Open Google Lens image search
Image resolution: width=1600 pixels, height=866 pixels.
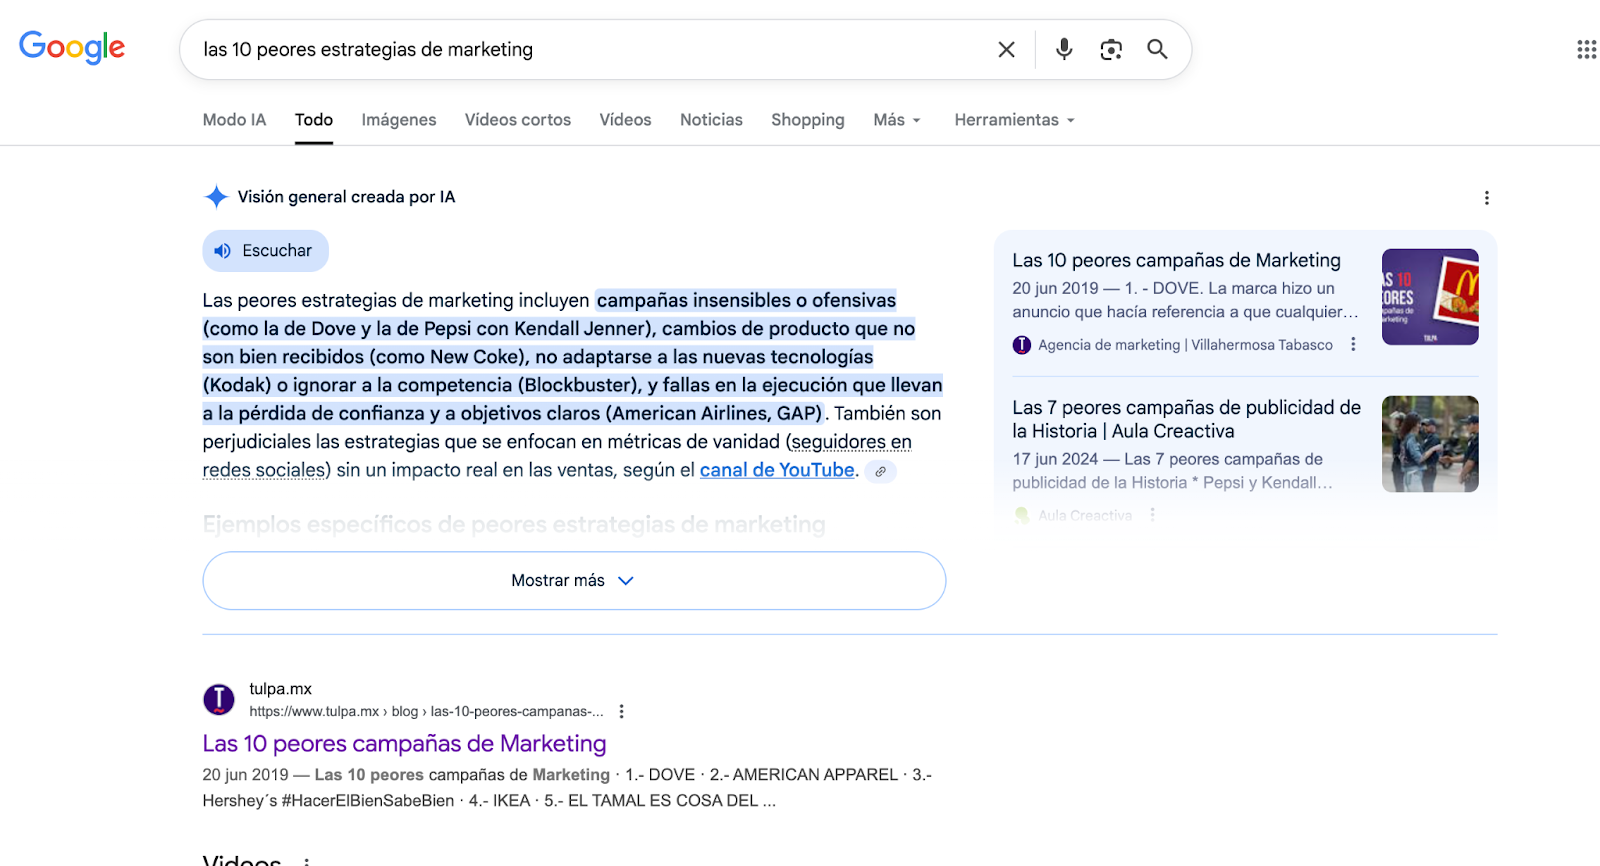1111,50
